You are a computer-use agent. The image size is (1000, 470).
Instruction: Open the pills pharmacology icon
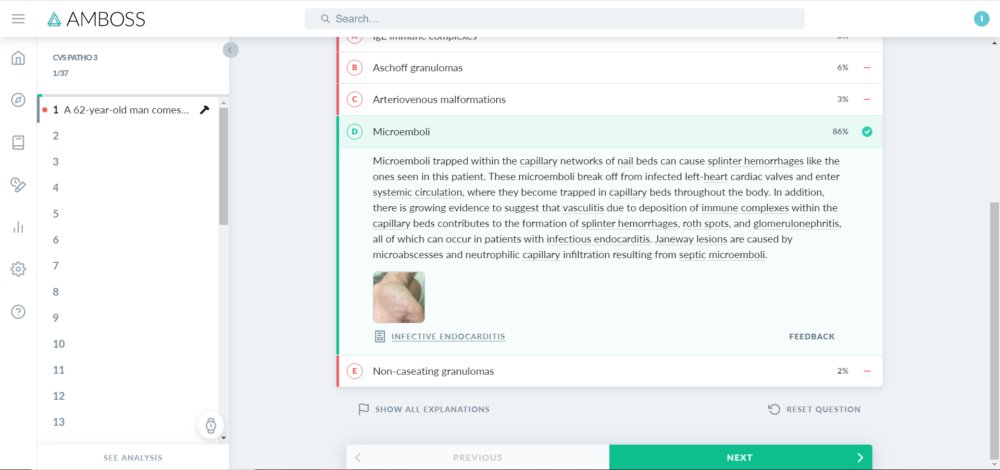(x=18, y=185)
